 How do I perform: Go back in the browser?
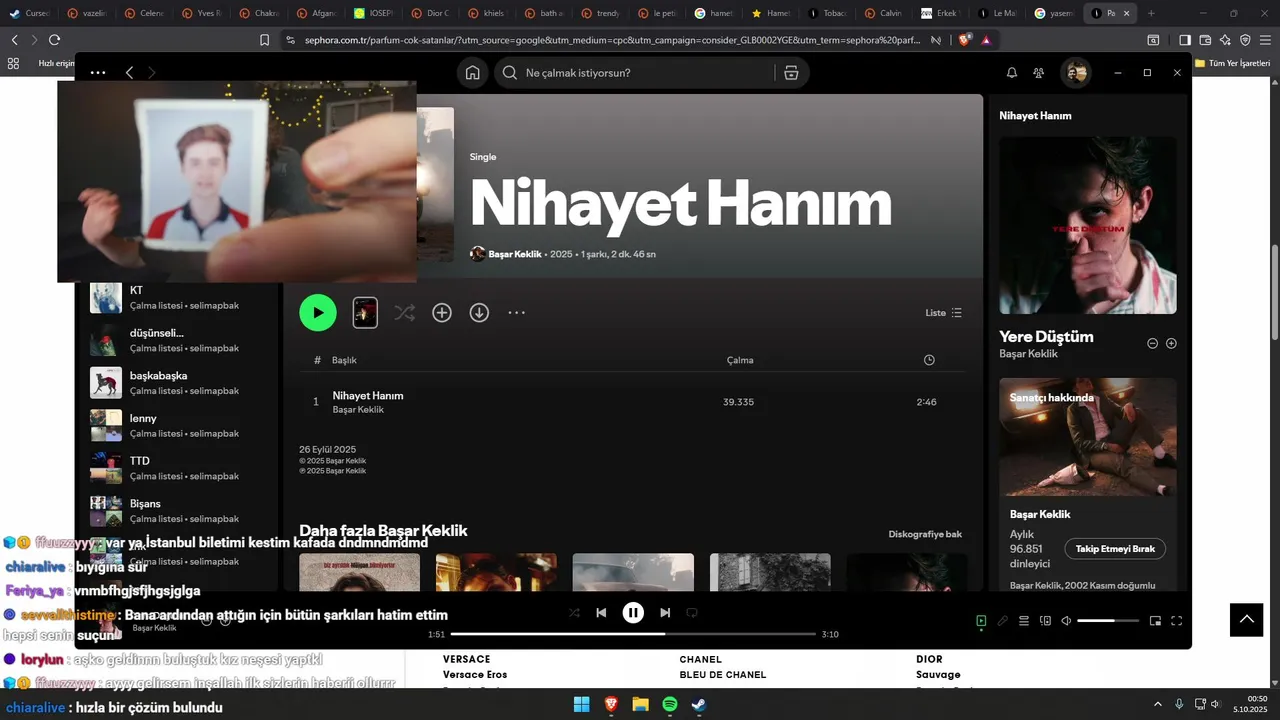tap(14, 40)
